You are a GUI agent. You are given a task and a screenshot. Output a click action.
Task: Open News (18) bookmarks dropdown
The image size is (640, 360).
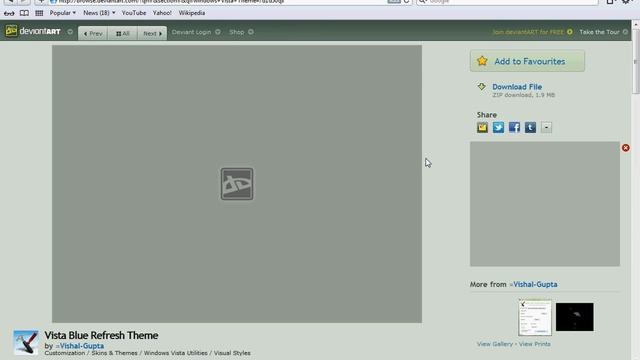[x=99, y=13]
